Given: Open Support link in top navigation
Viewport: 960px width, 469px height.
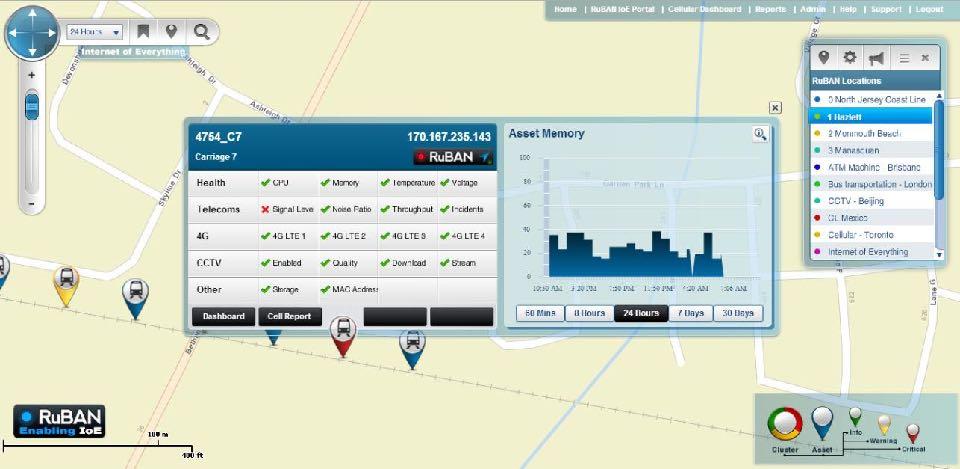Looking at the screenshot, I should [886, 9].
